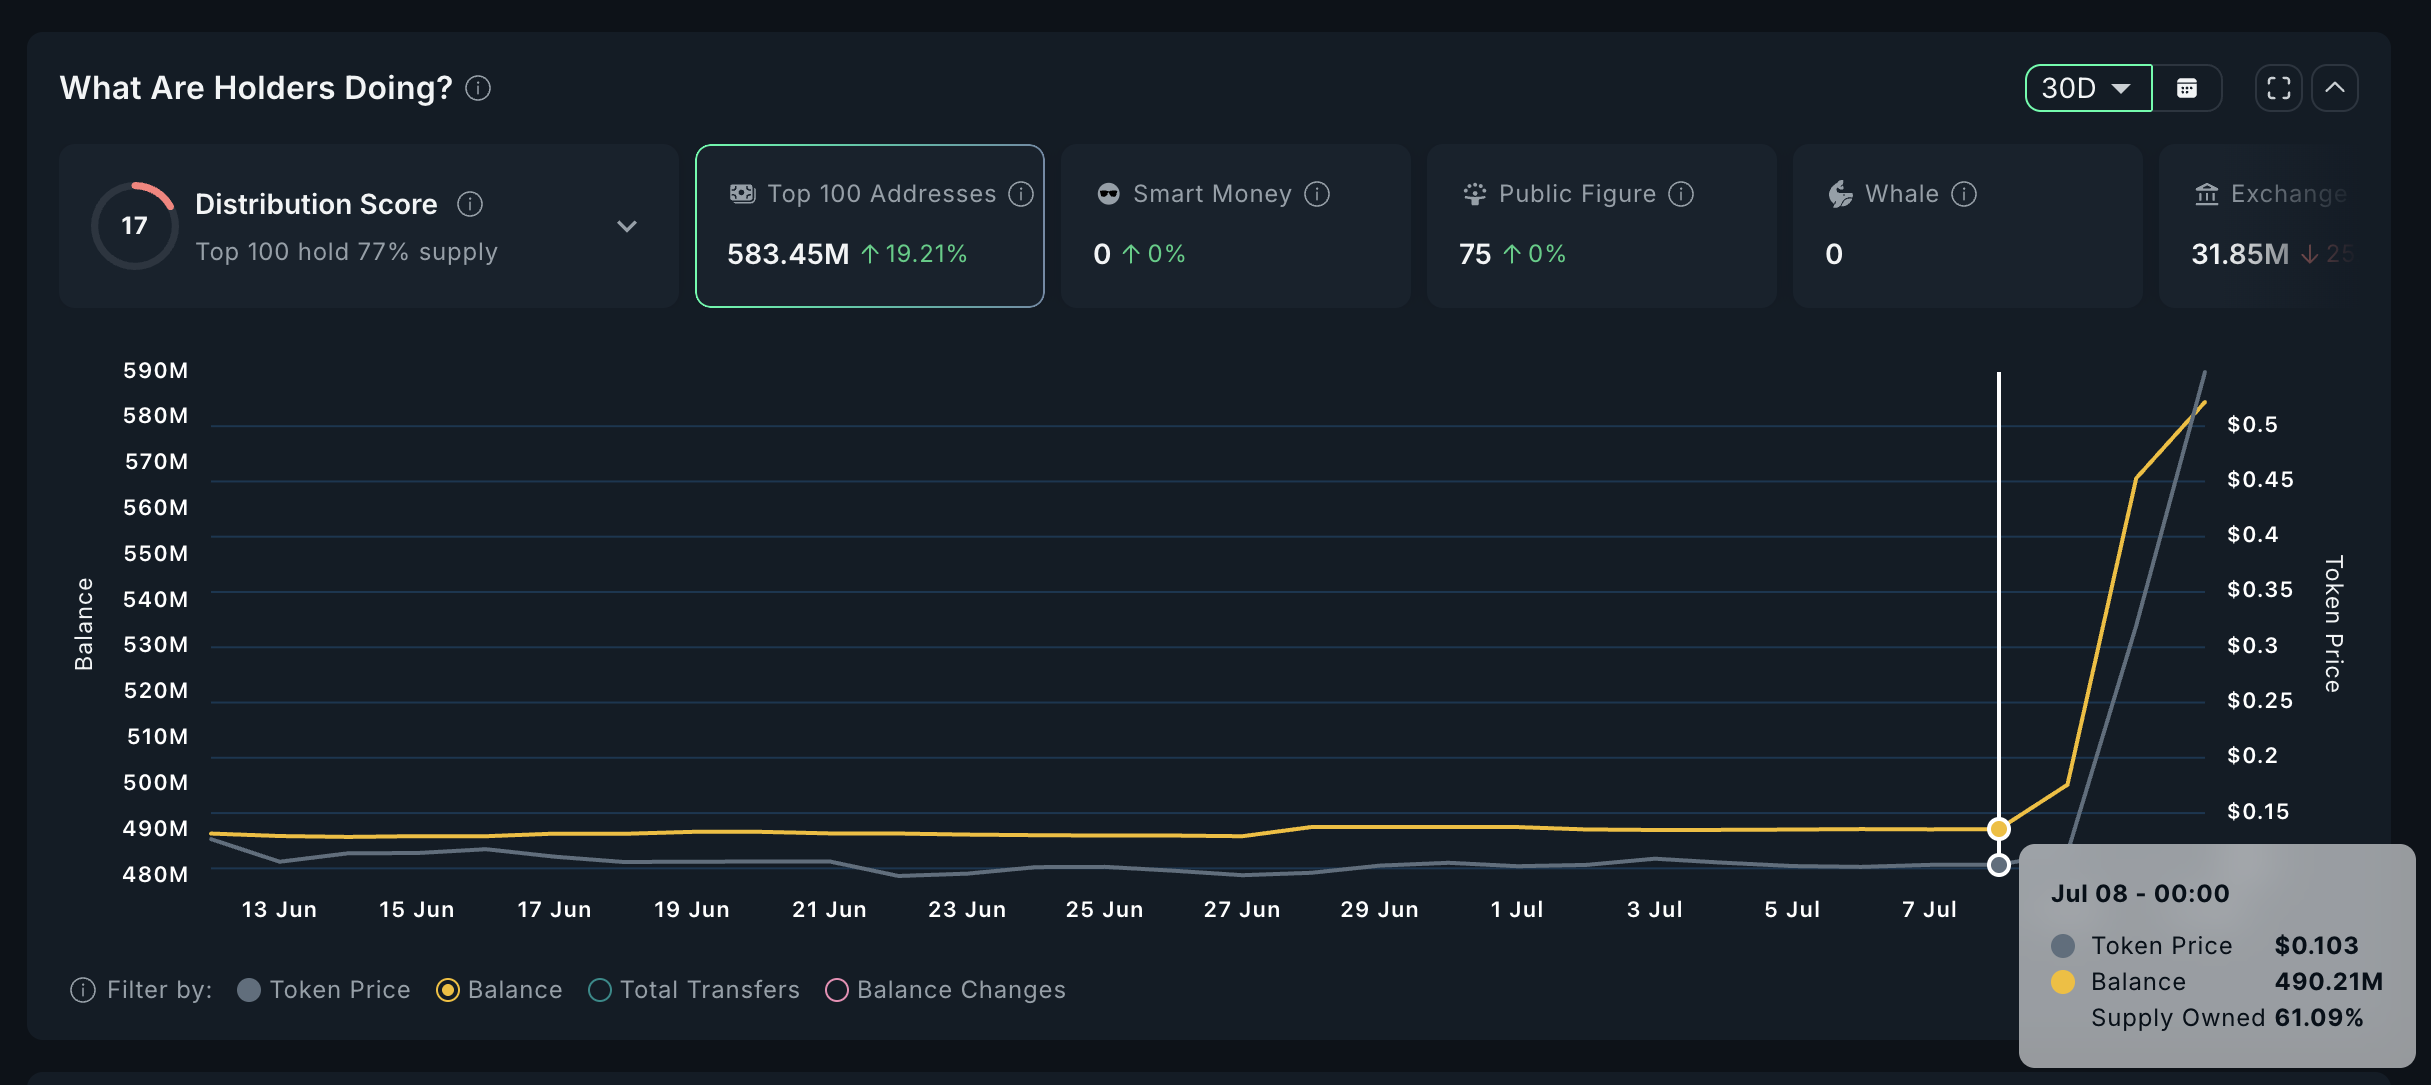Open the calendar date picker icon

click(x=2187, y=88)
